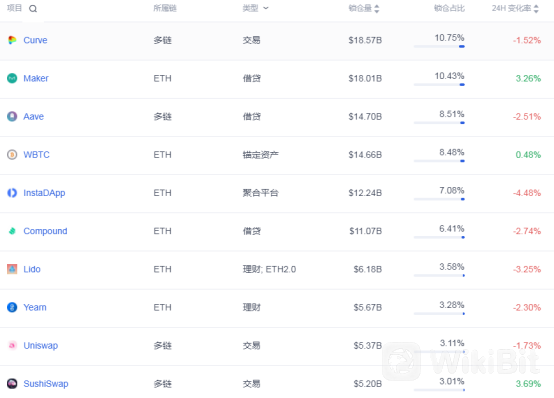Screen dimensions: 554x398
Task: Open the Curve project link
Action: pos(35,40)
